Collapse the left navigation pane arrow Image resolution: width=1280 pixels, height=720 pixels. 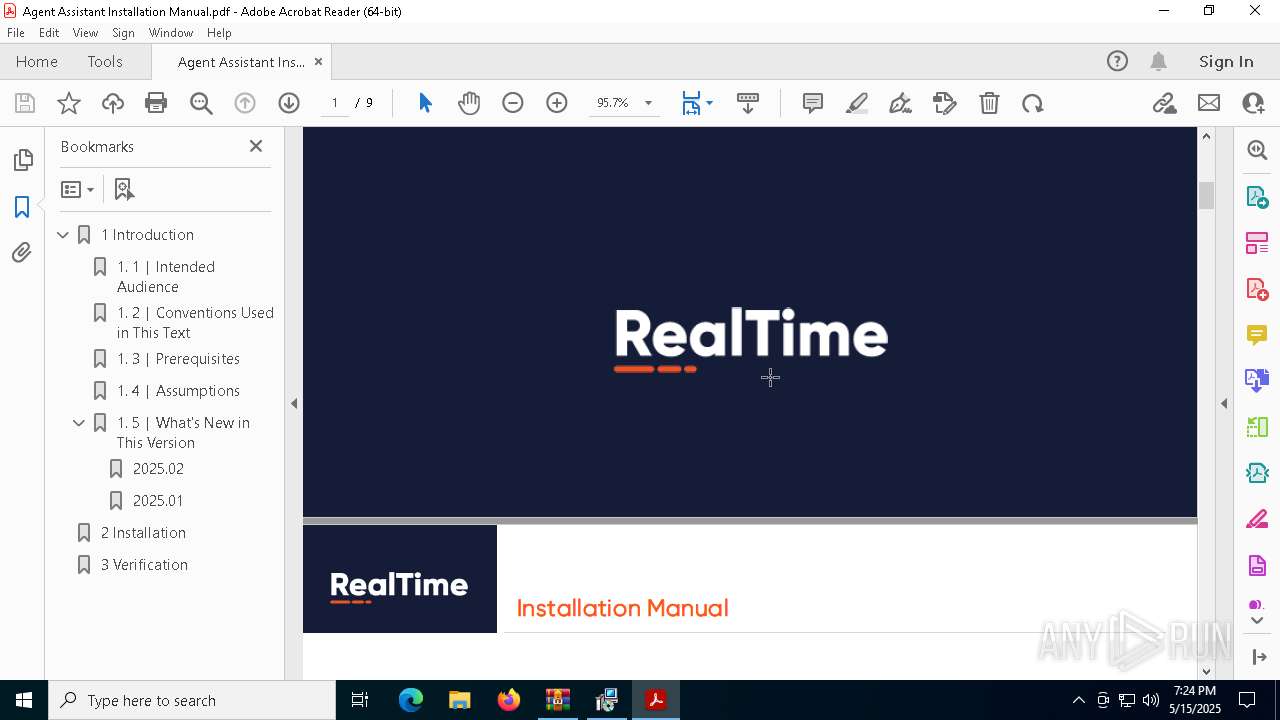294,404
